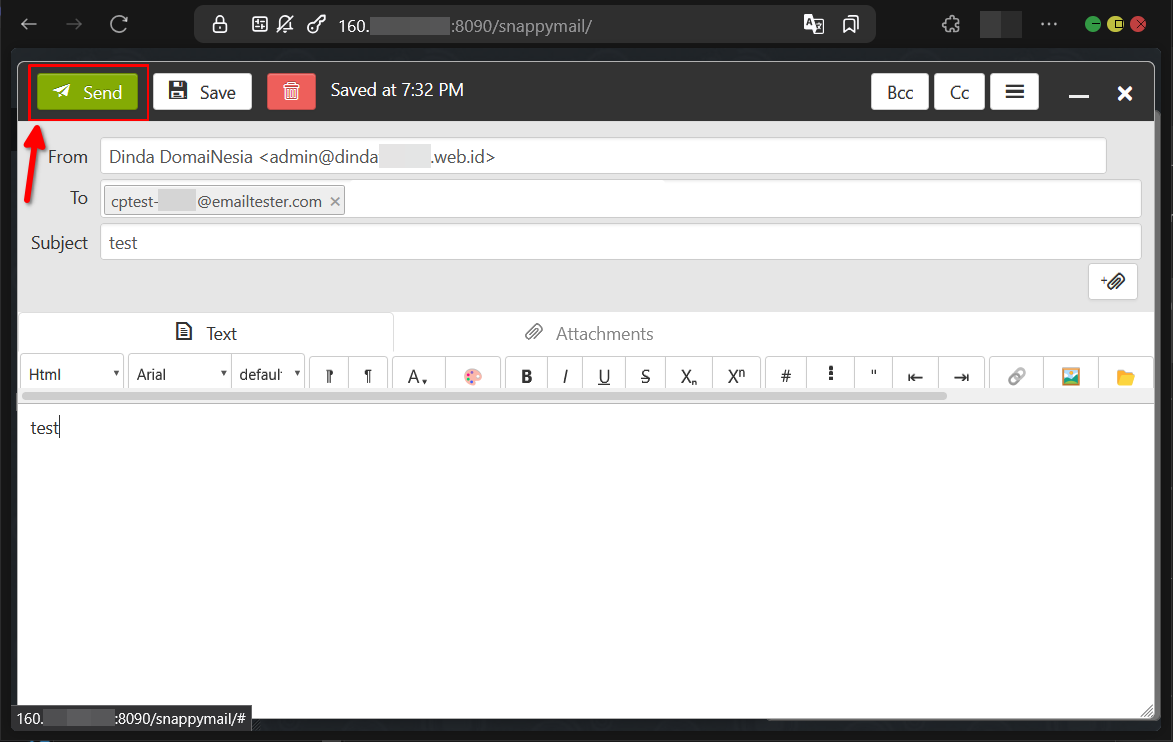Toggle strikethrough formatting
The height and width of the screenshot is (742, 1173).
(646, 375)
